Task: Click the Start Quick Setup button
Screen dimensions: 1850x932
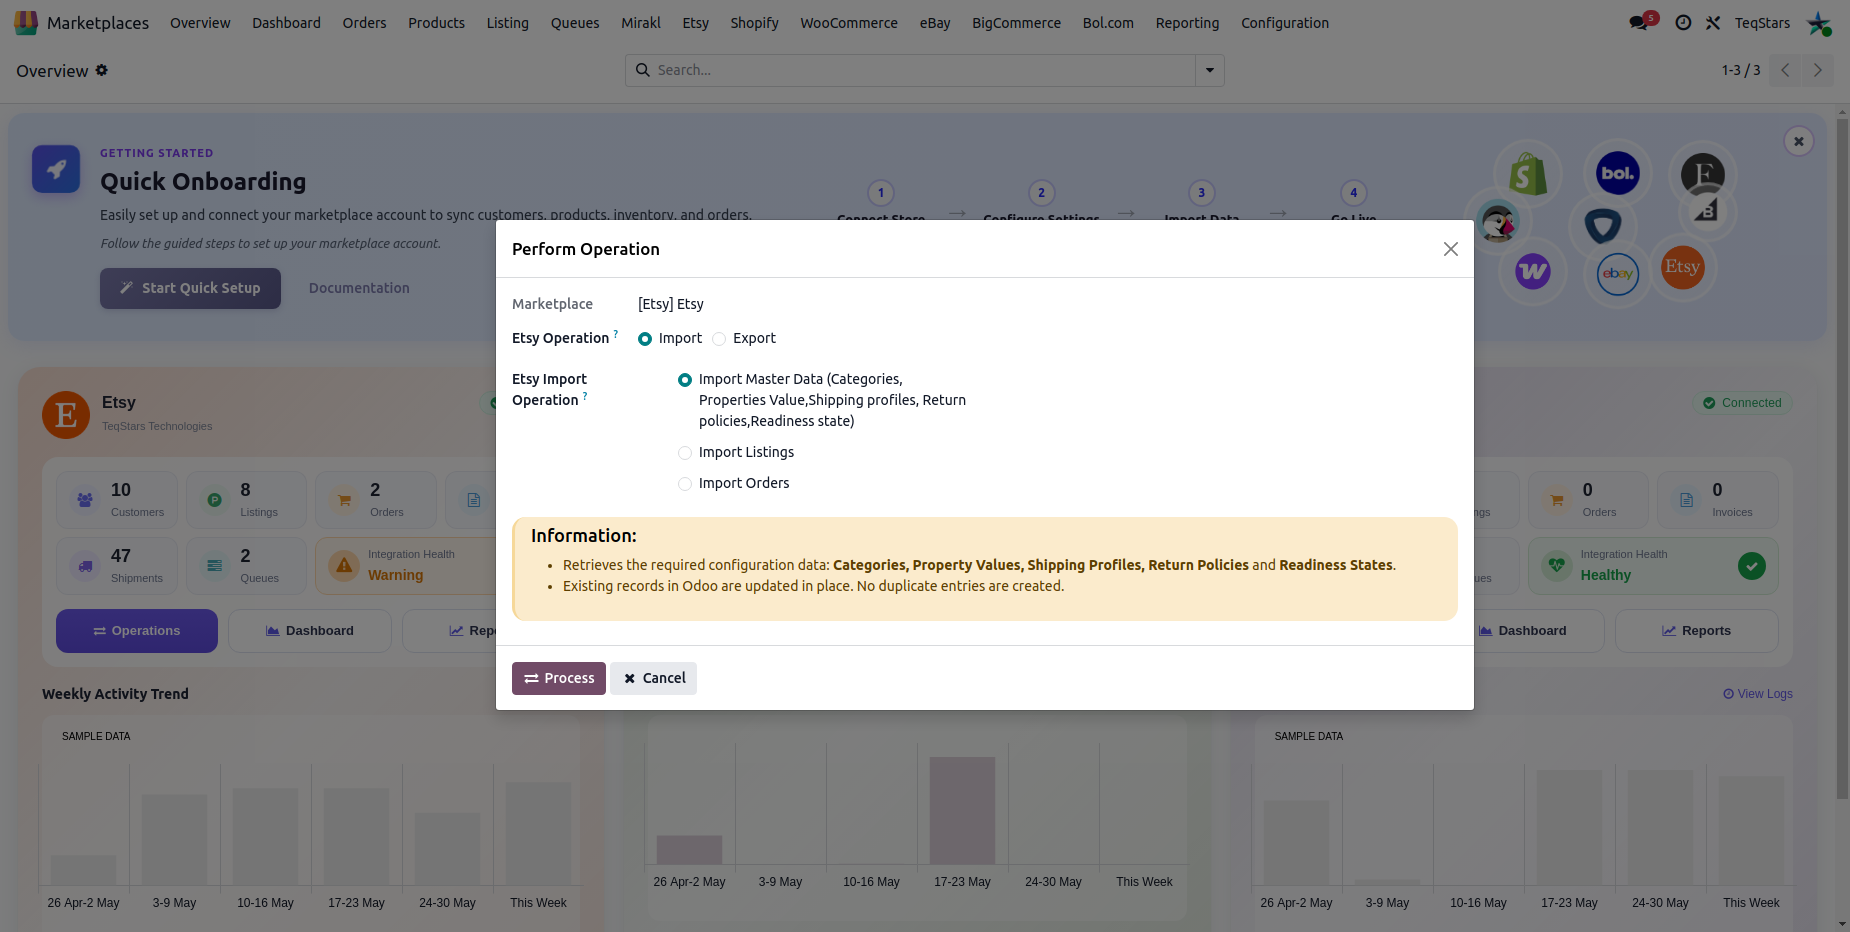Action: pyautogui.click(x=190, y=288)
